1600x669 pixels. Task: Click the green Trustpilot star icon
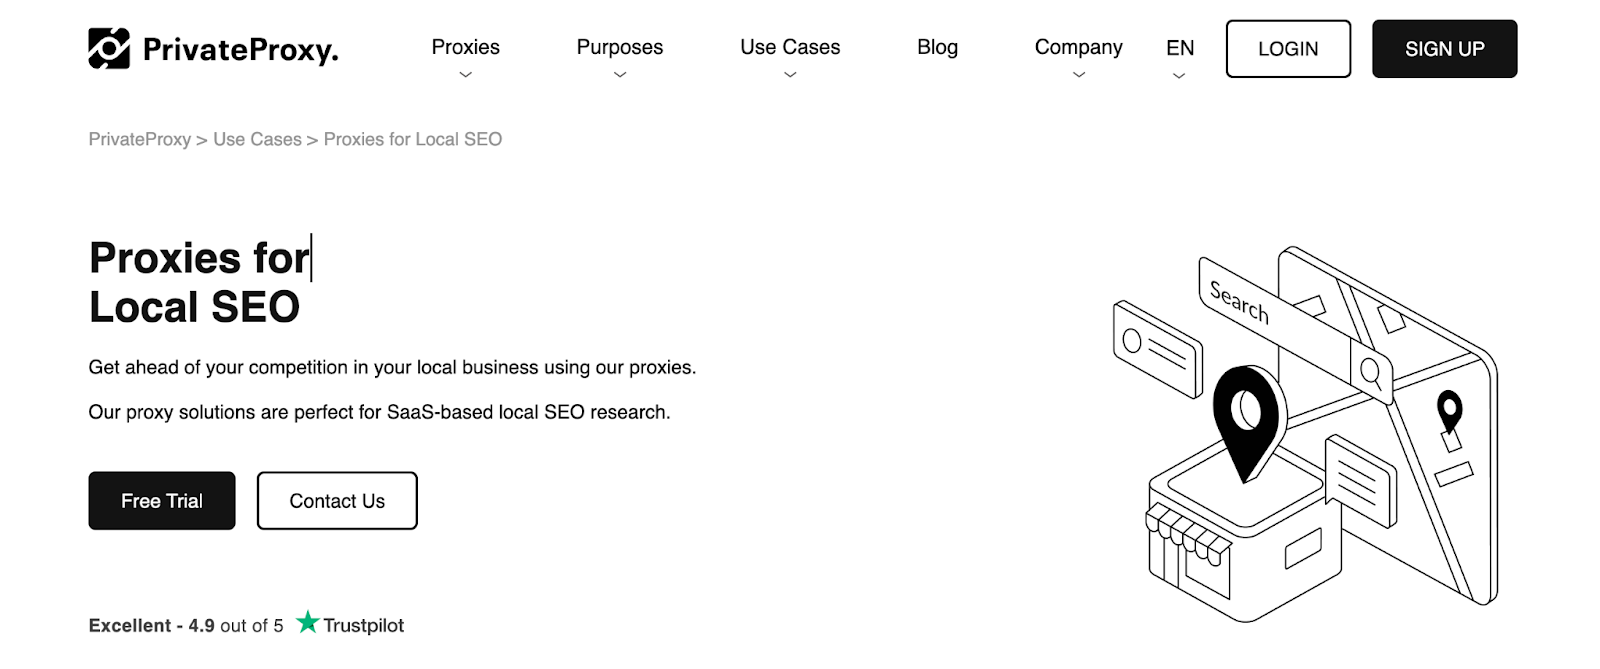click(308, 622)
